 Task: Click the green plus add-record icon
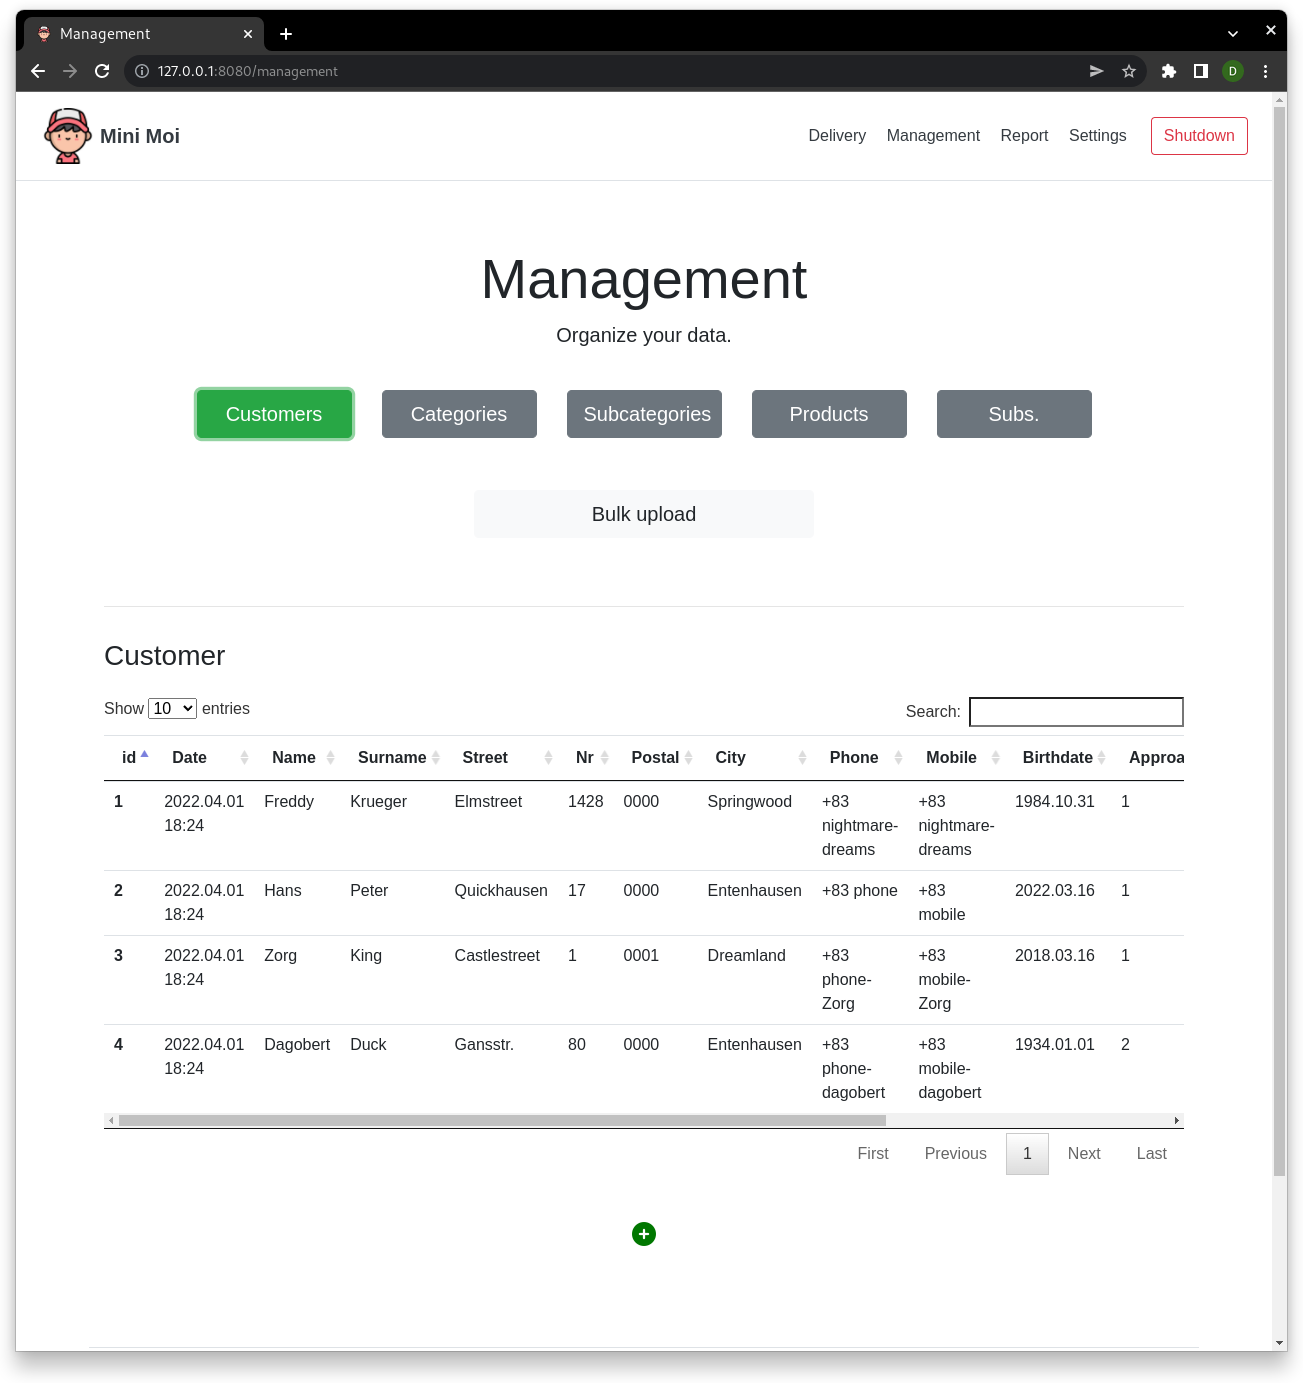643,1234
